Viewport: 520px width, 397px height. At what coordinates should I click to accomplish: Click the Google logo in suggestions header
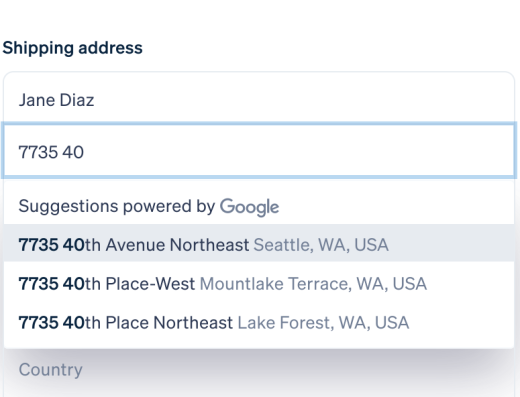pos(249,207)
